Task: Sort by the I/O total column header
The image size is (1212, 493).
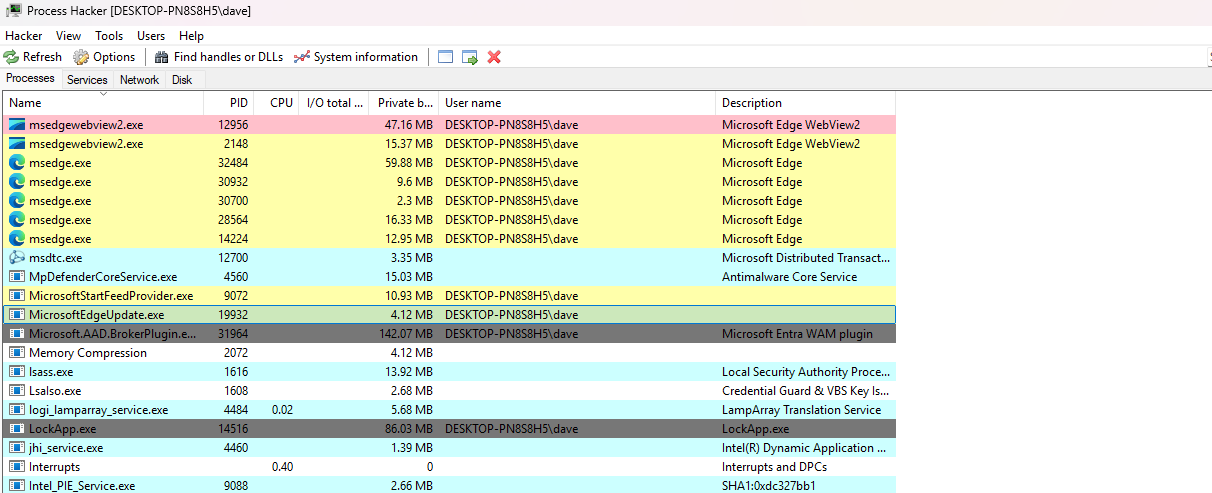Action: pyautogui.click(x=334, y=103)
